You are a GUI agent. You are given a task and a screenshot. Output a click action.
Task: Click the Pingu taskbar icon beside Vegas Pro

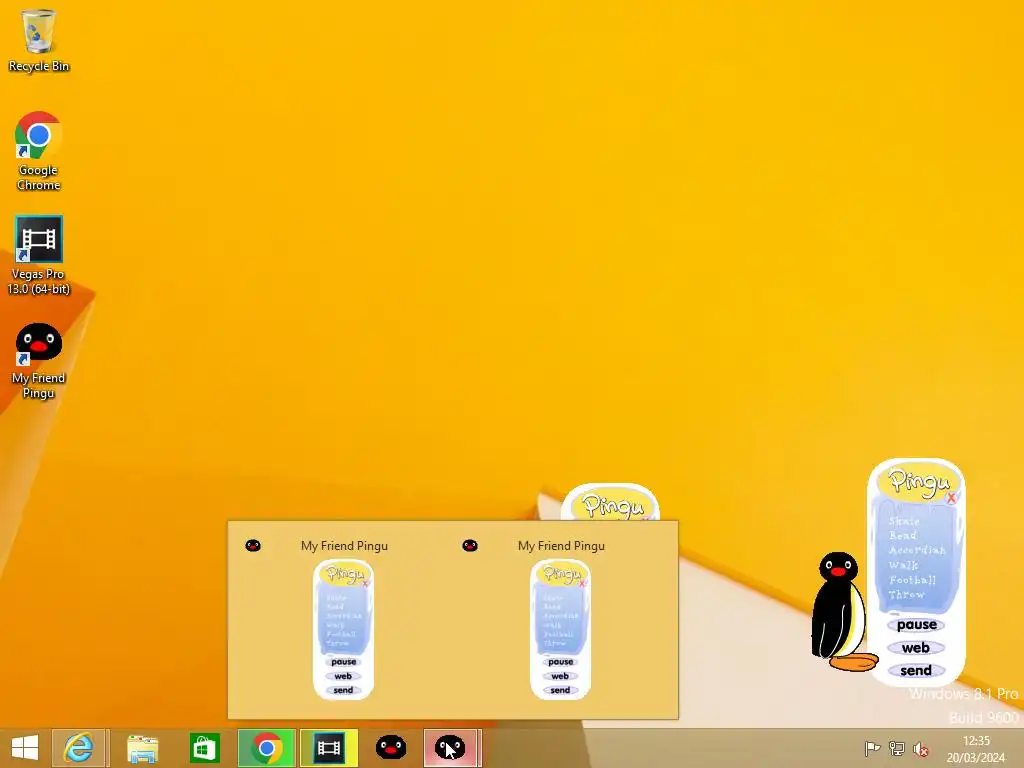click(391, 748)
